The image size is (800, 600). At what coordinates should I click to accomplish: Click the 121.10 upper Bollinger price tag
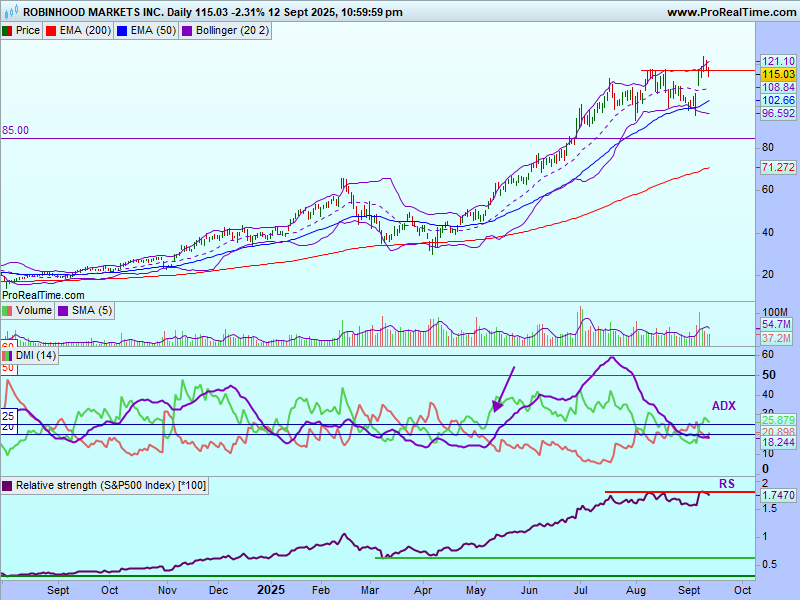click(777, 61)
